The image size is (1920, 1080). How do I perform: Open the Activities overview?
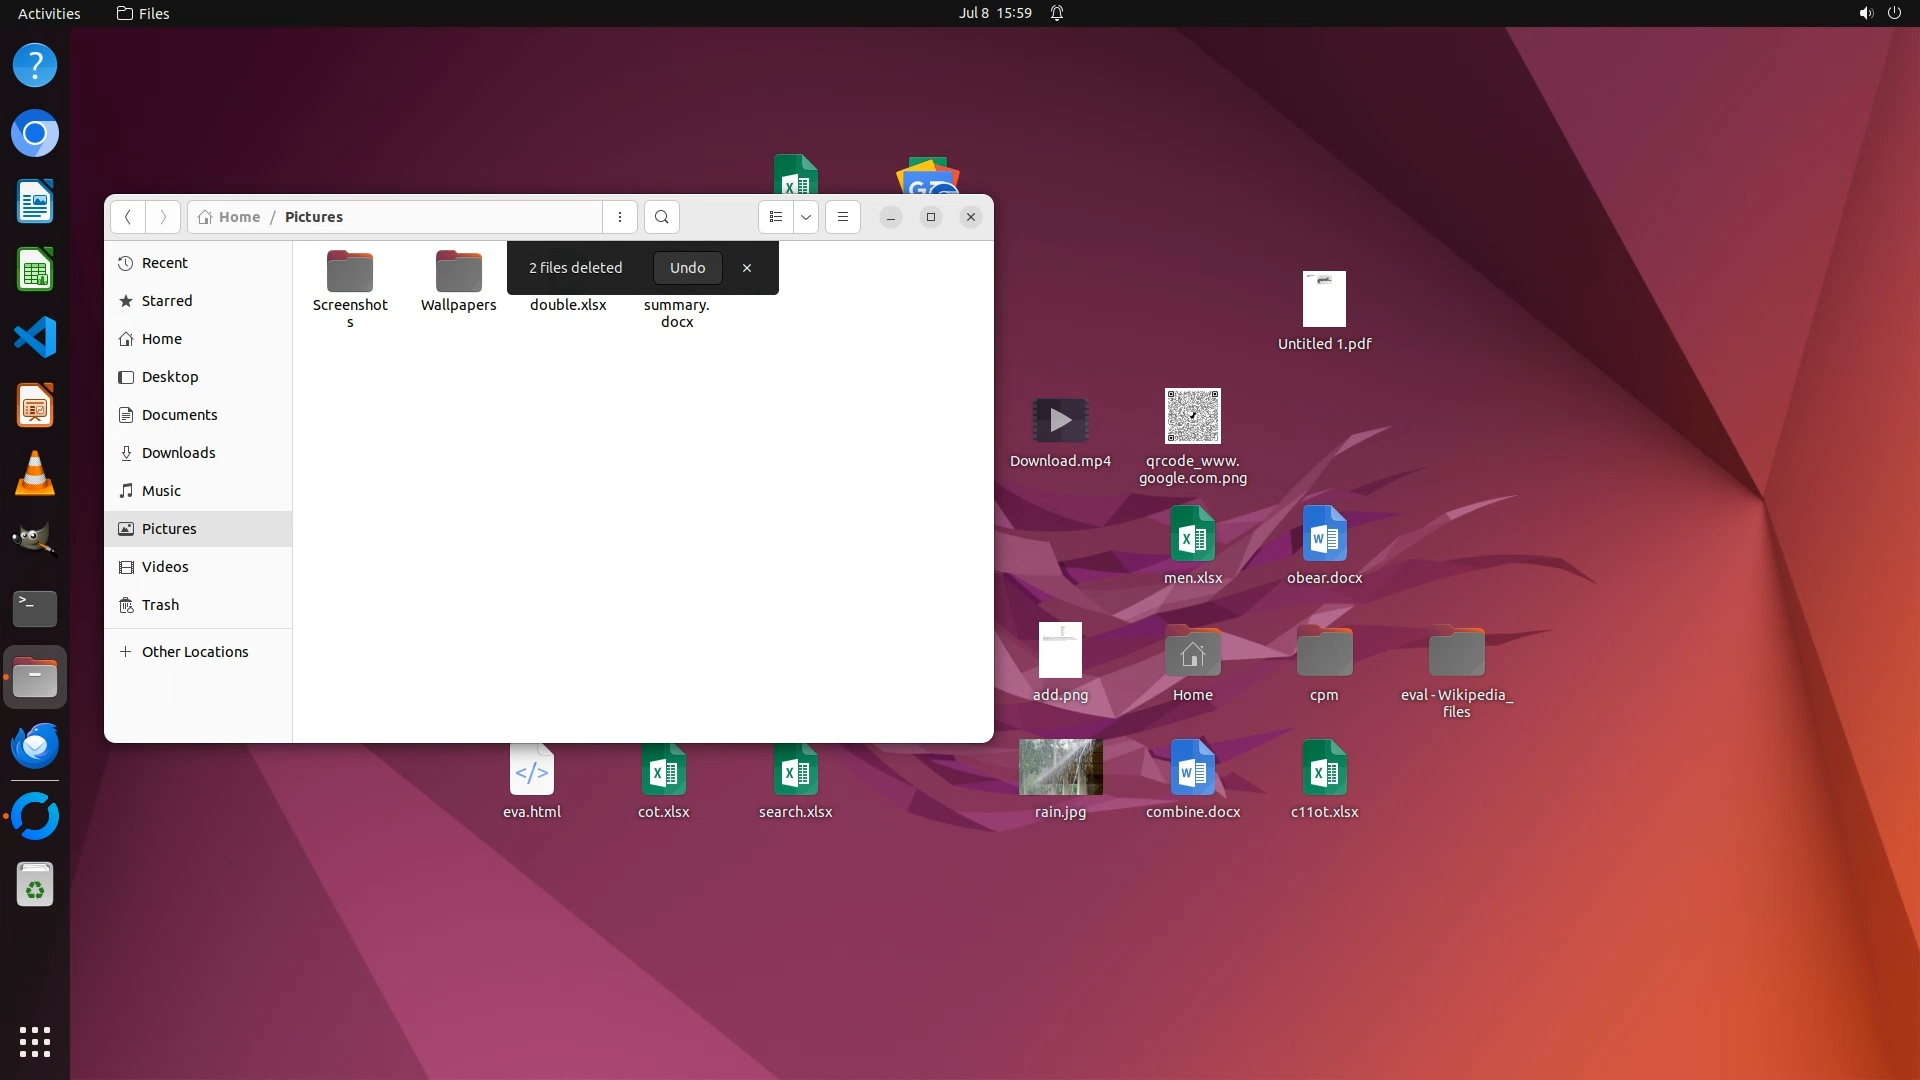click(x=49, y=13)
